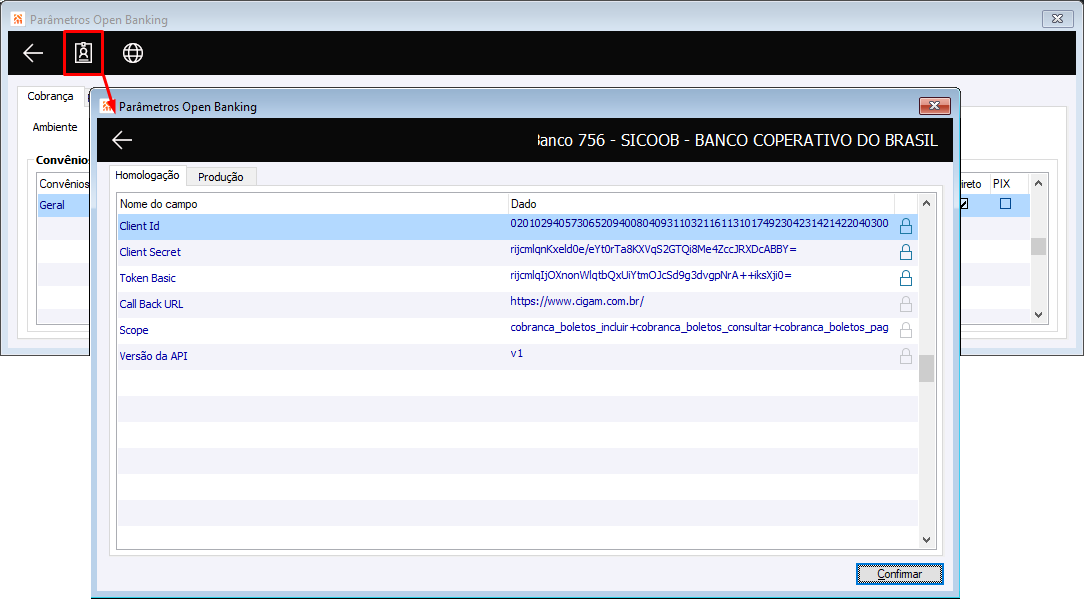Image resolution: width=1084 pixels, height=599 pixels.
Task: Click the Client Id numeric value
Action: coord(699,223)
